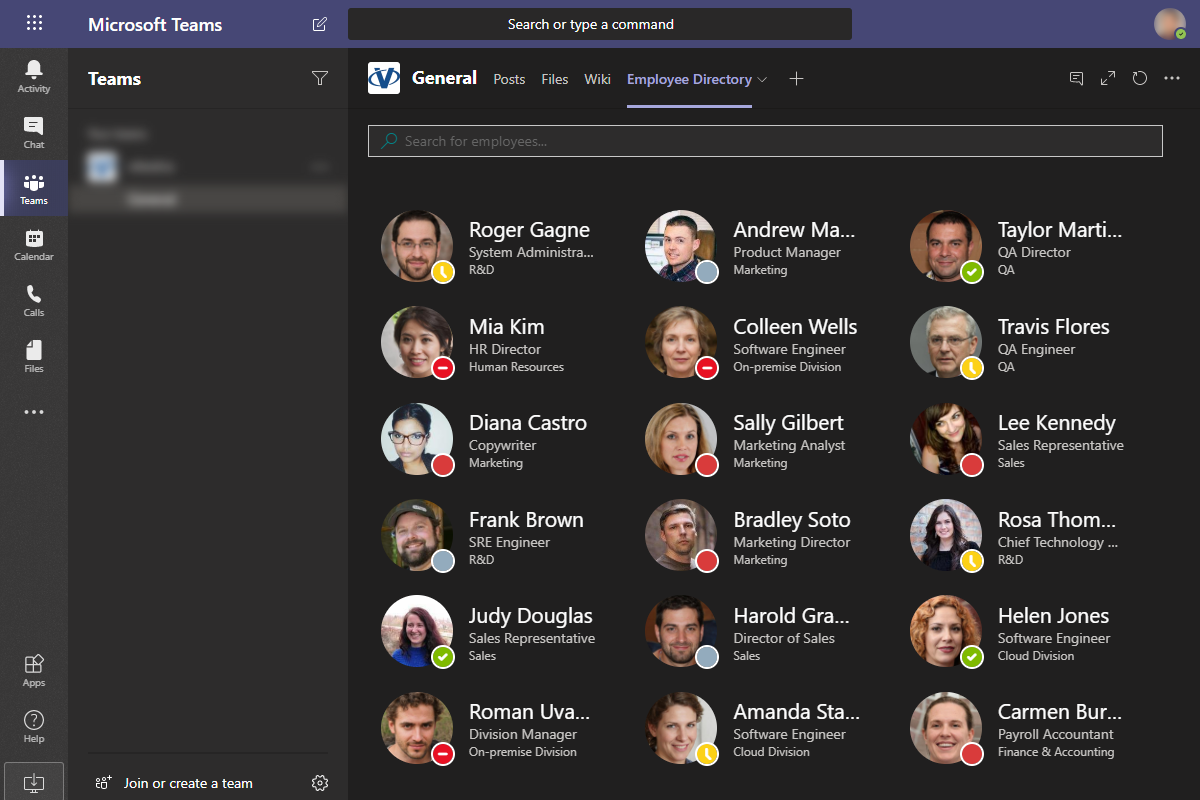
Task: Switch to the Chat section
Action: (34, 131)
